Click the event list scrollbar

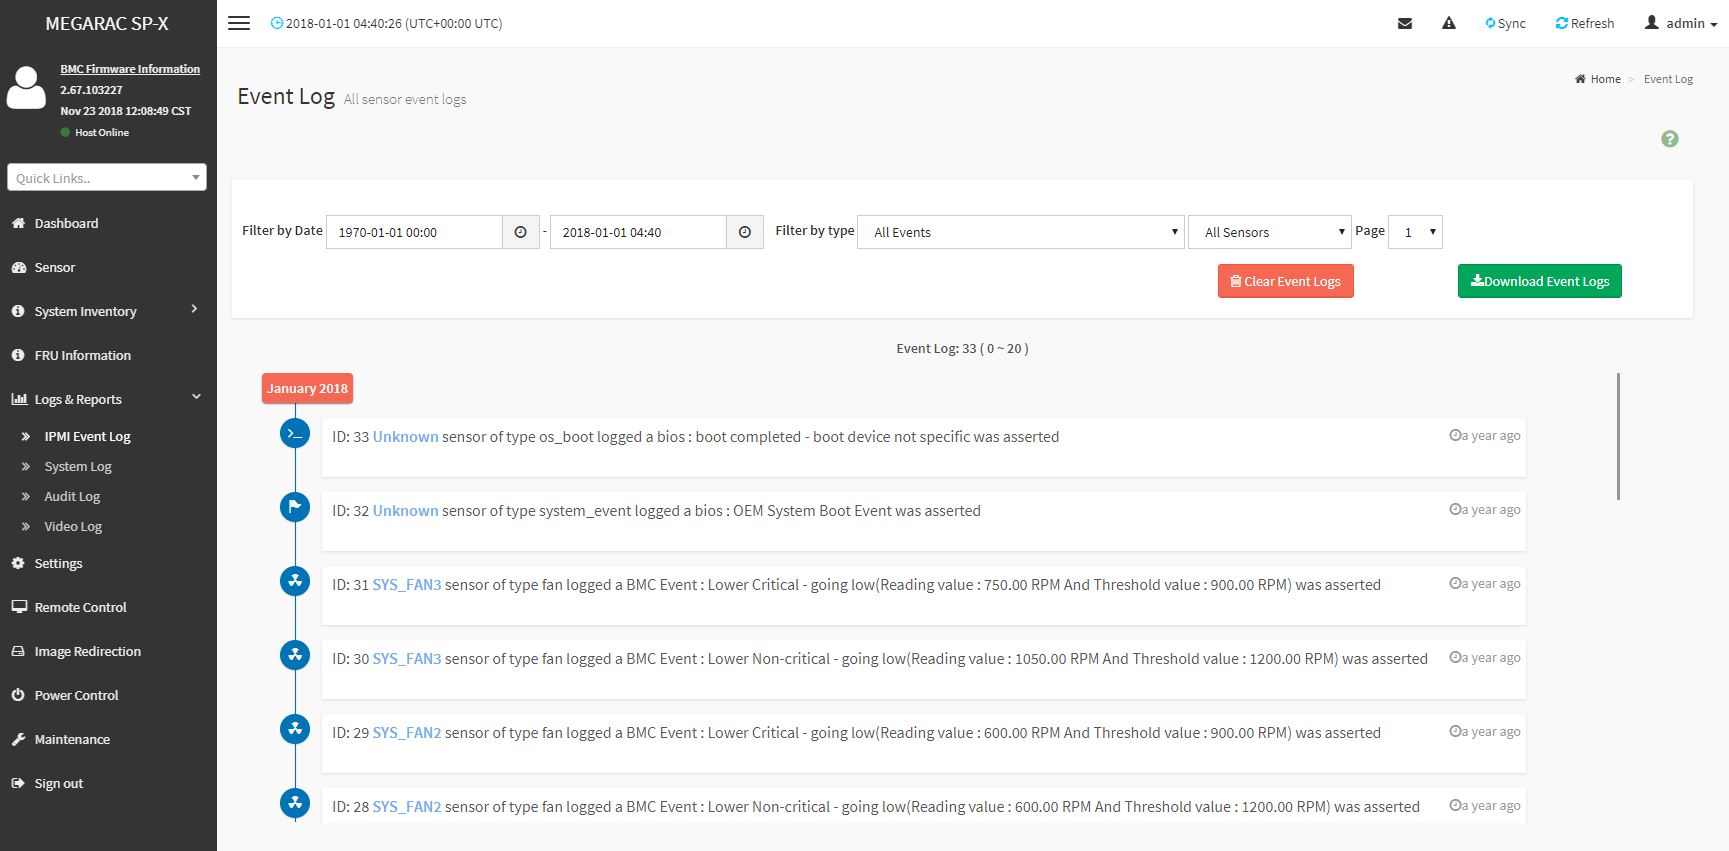pyautogui.click(x=1618, y=436)
